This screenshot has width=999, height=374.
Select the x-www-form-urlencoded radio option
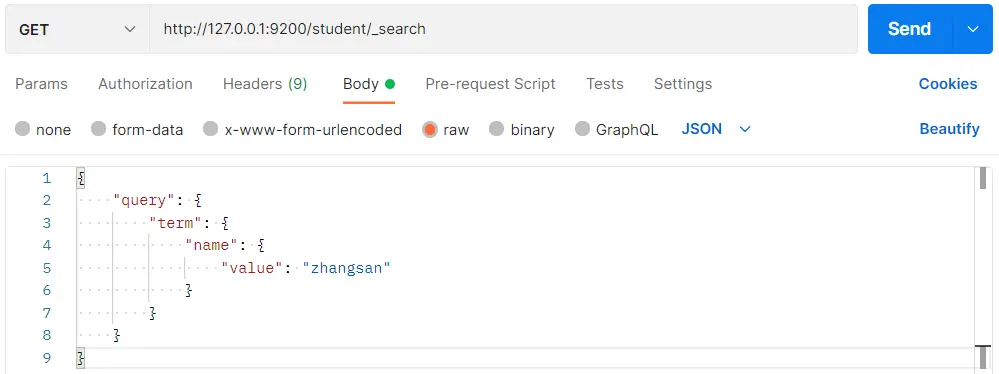(211, 129)
